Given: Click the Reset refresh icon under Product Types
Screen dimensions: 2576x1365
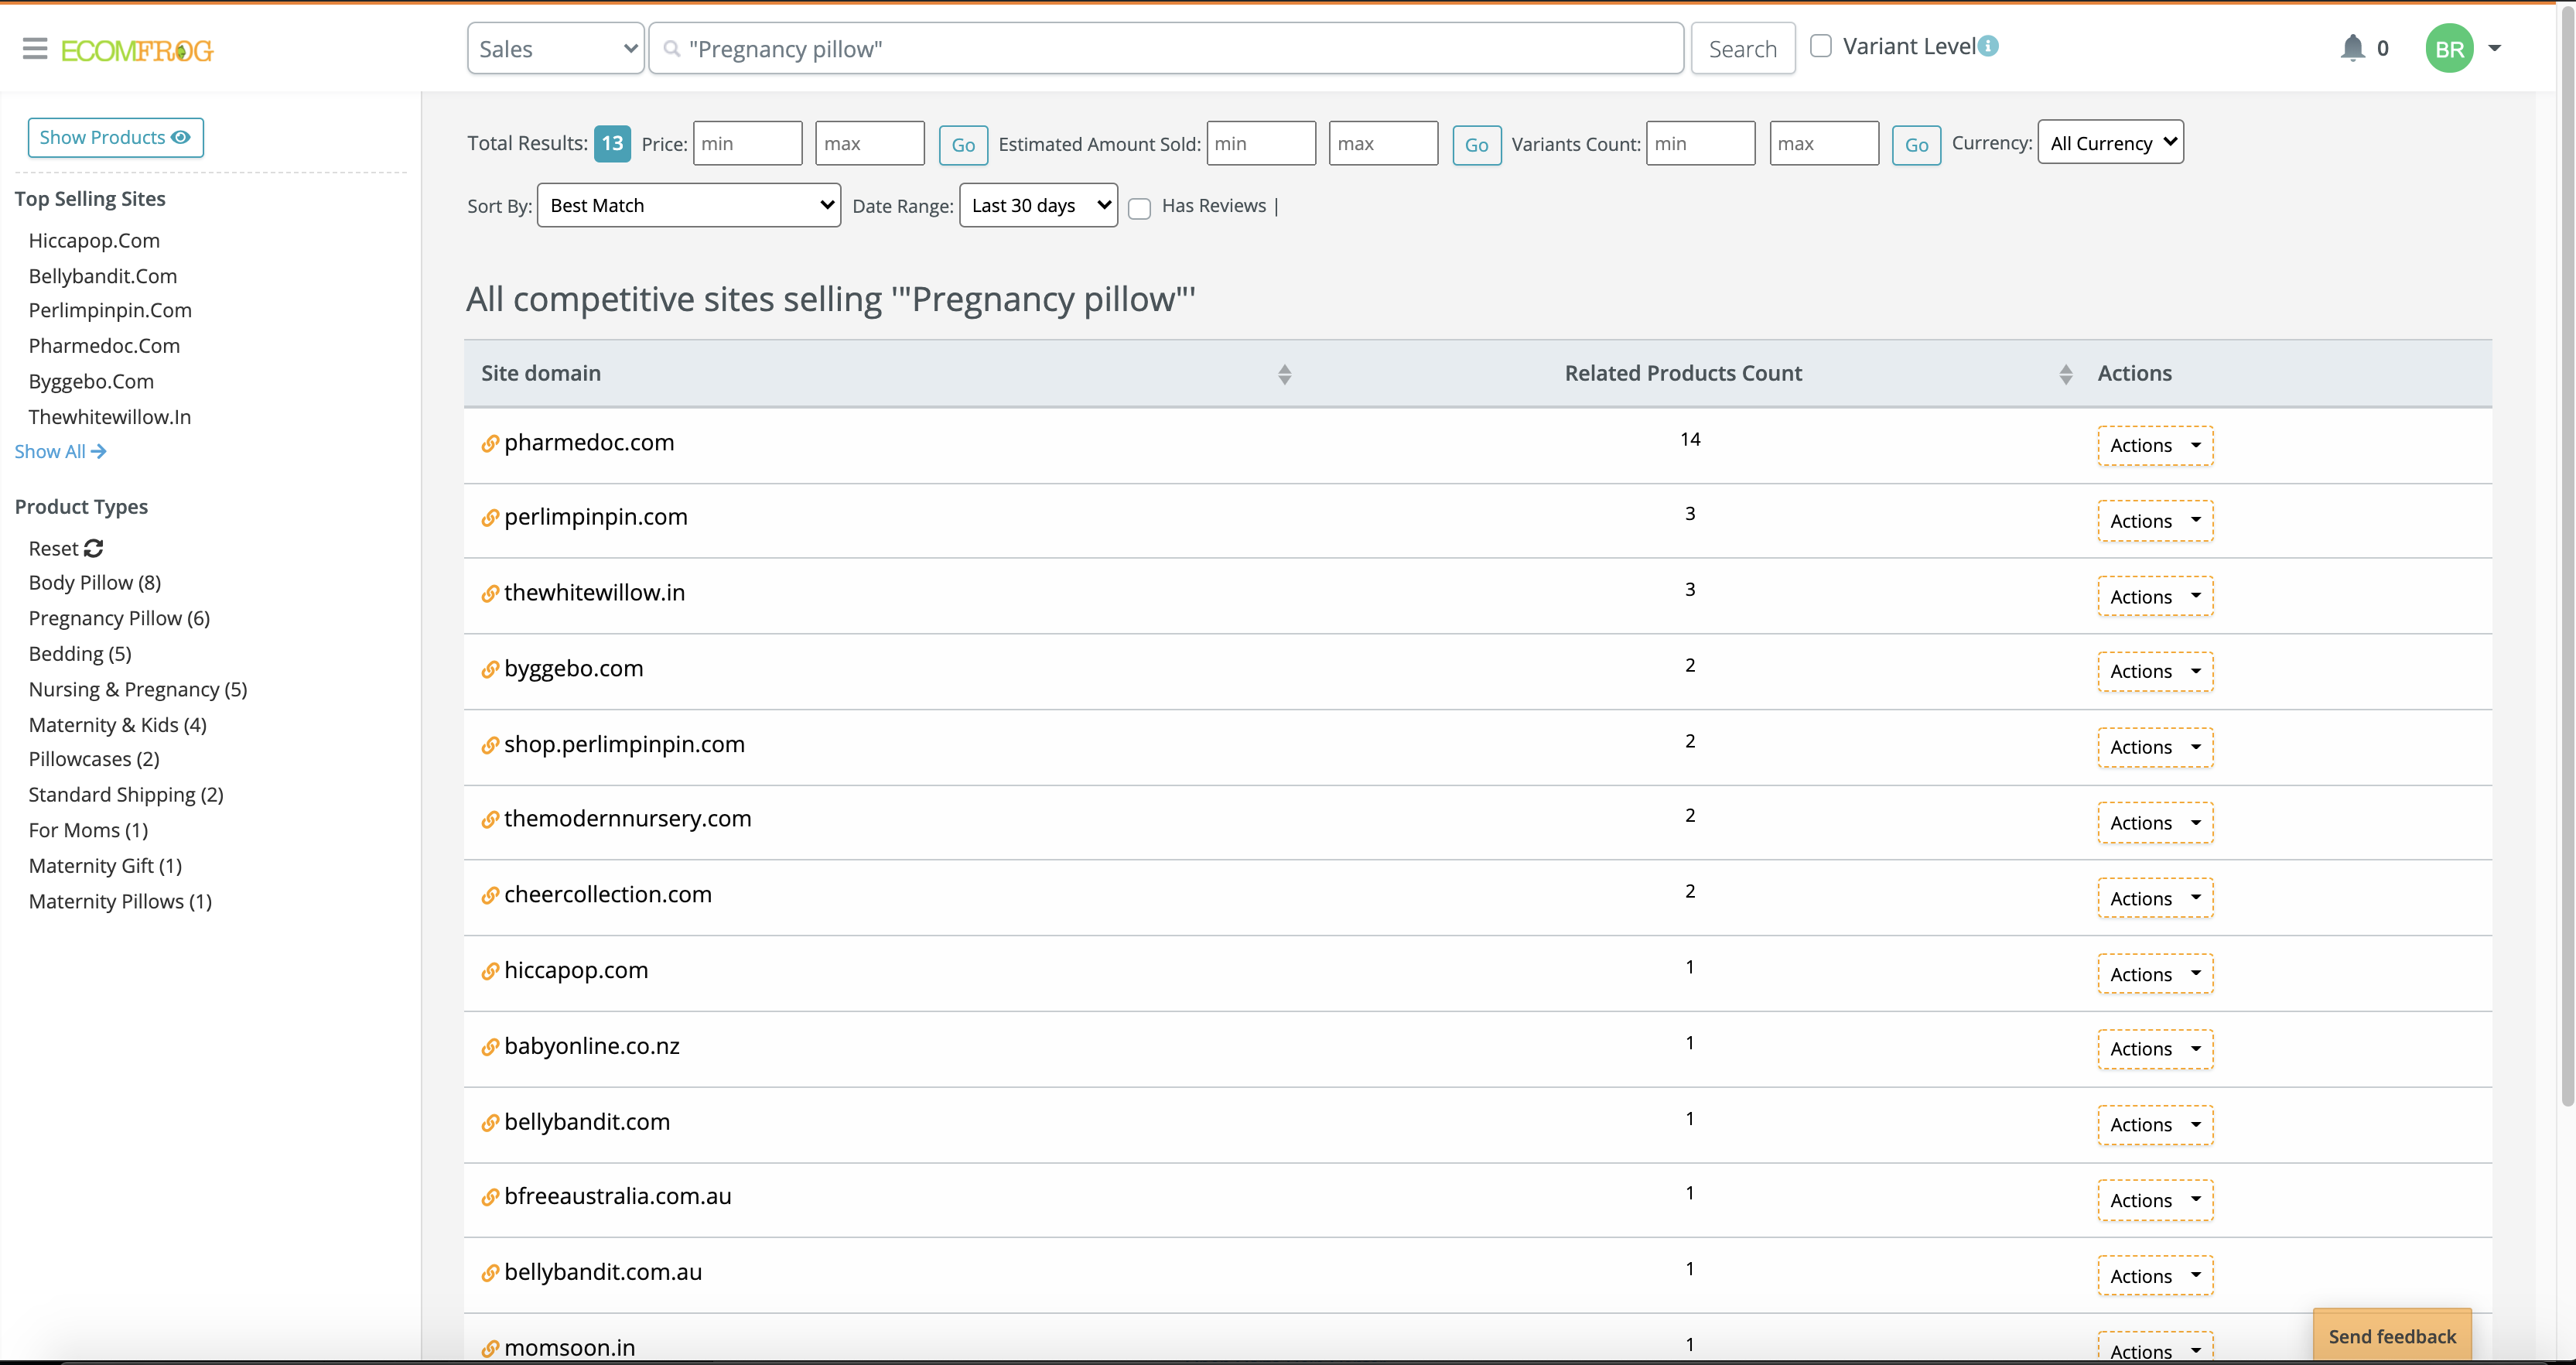Looking at the screenshot, I should (x=93, y=548).
